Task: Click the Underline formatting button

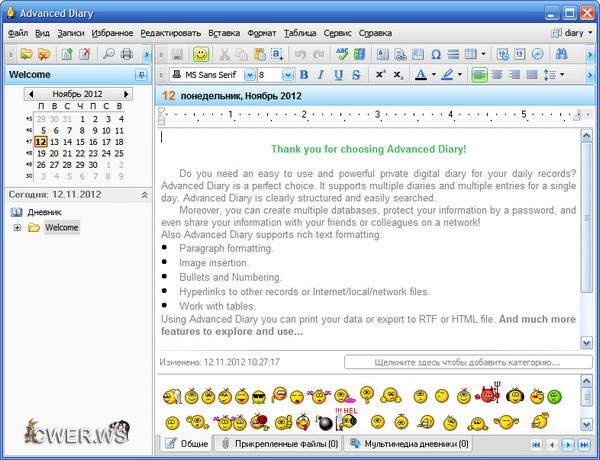Action: (x=338, y=75)
